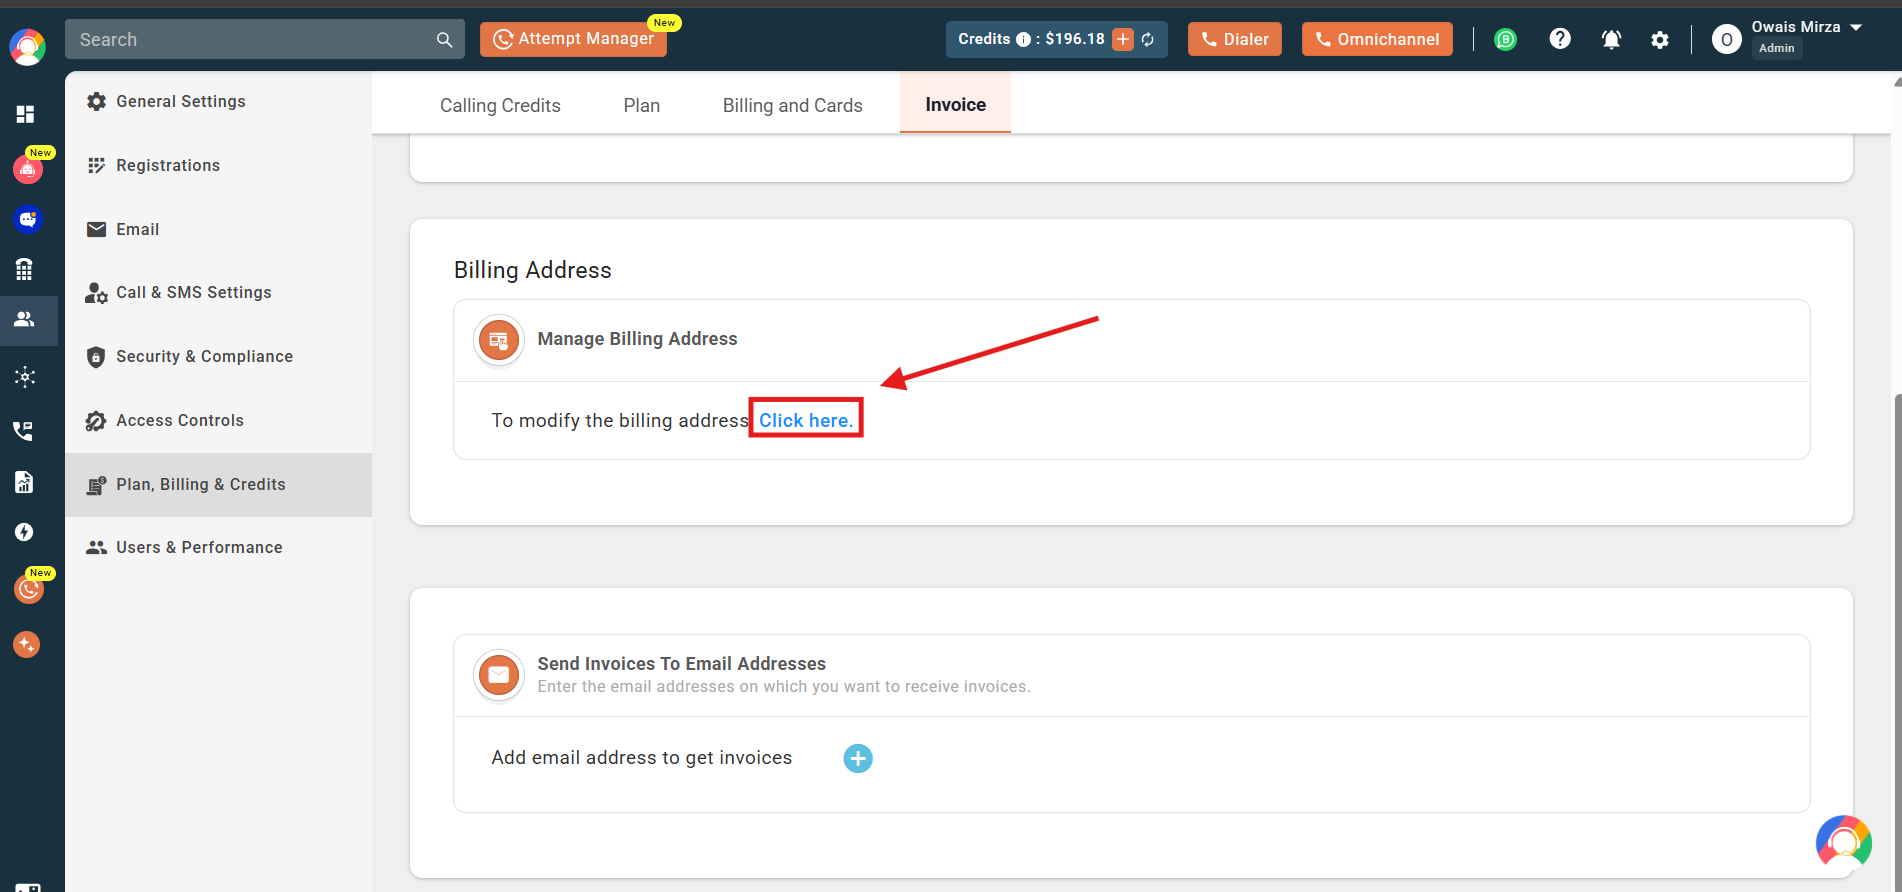Viewport: 1902px width, 892px height.
Task: Open Registrations in sidebar
Action: point(218,165)
